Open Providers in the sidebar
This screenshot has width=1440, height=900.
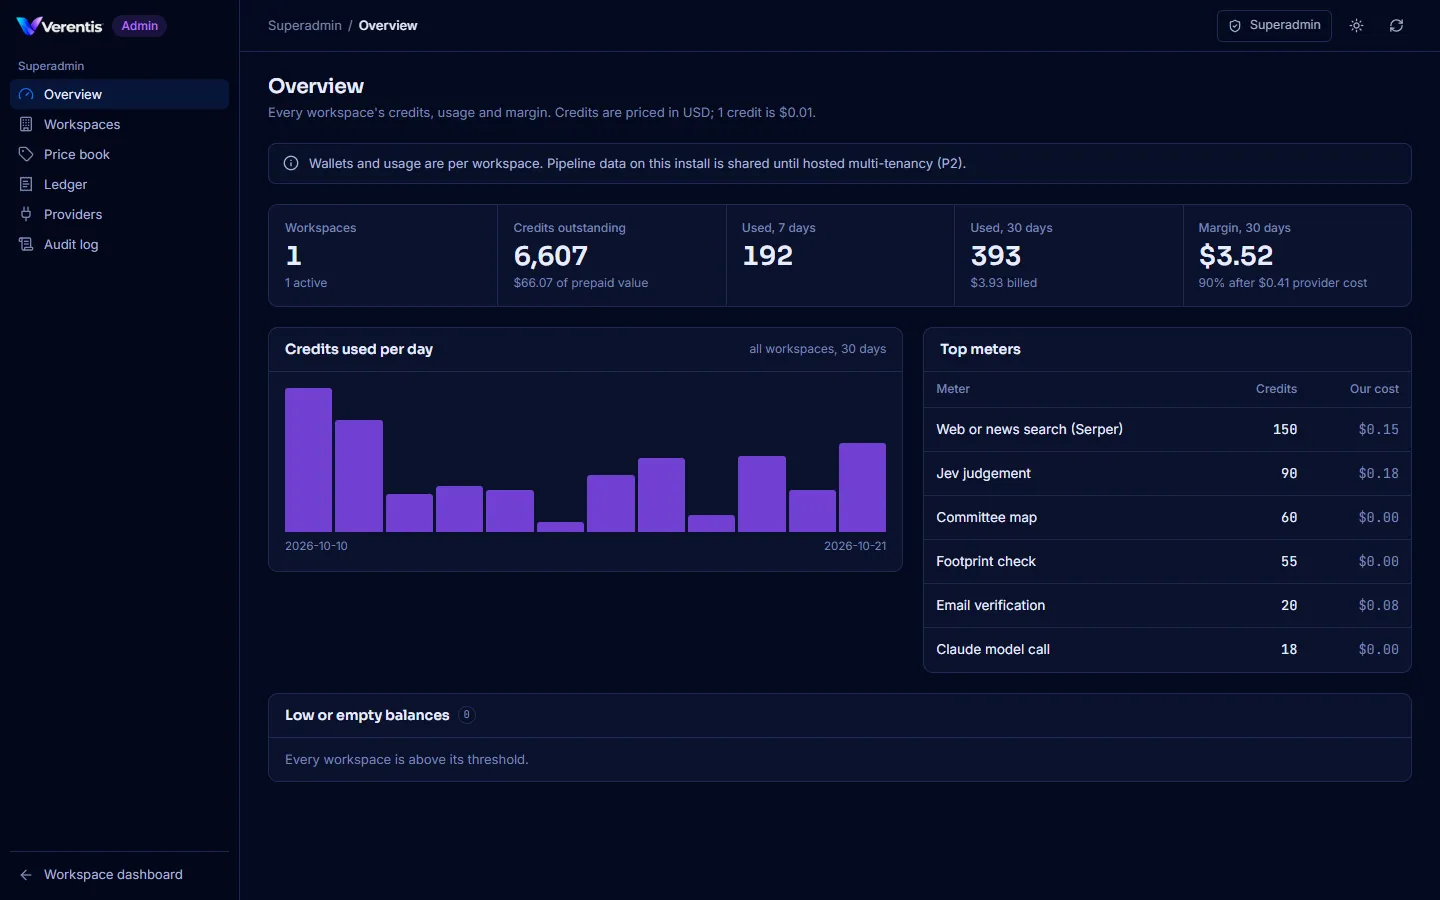point(119,214)
